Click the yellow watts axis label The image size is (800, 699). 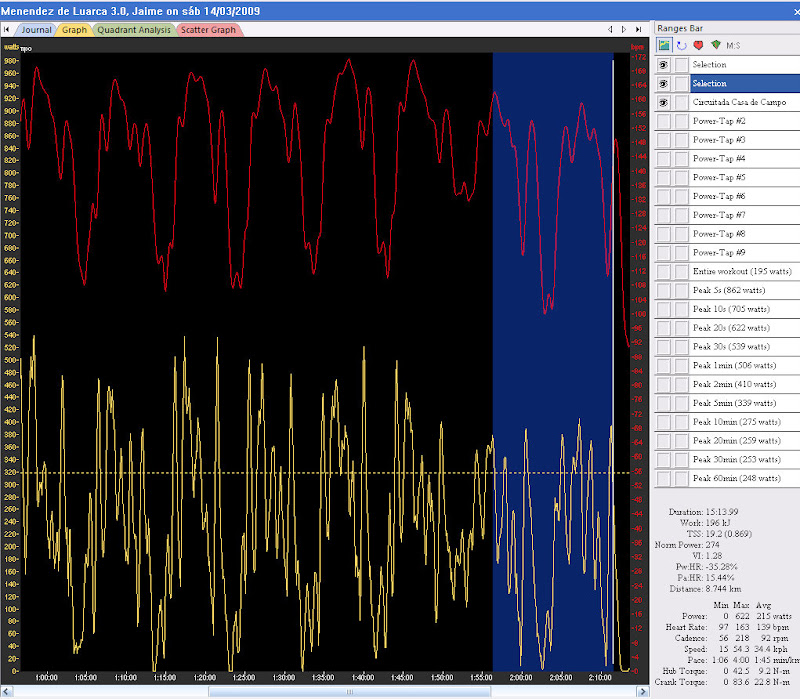11,47
